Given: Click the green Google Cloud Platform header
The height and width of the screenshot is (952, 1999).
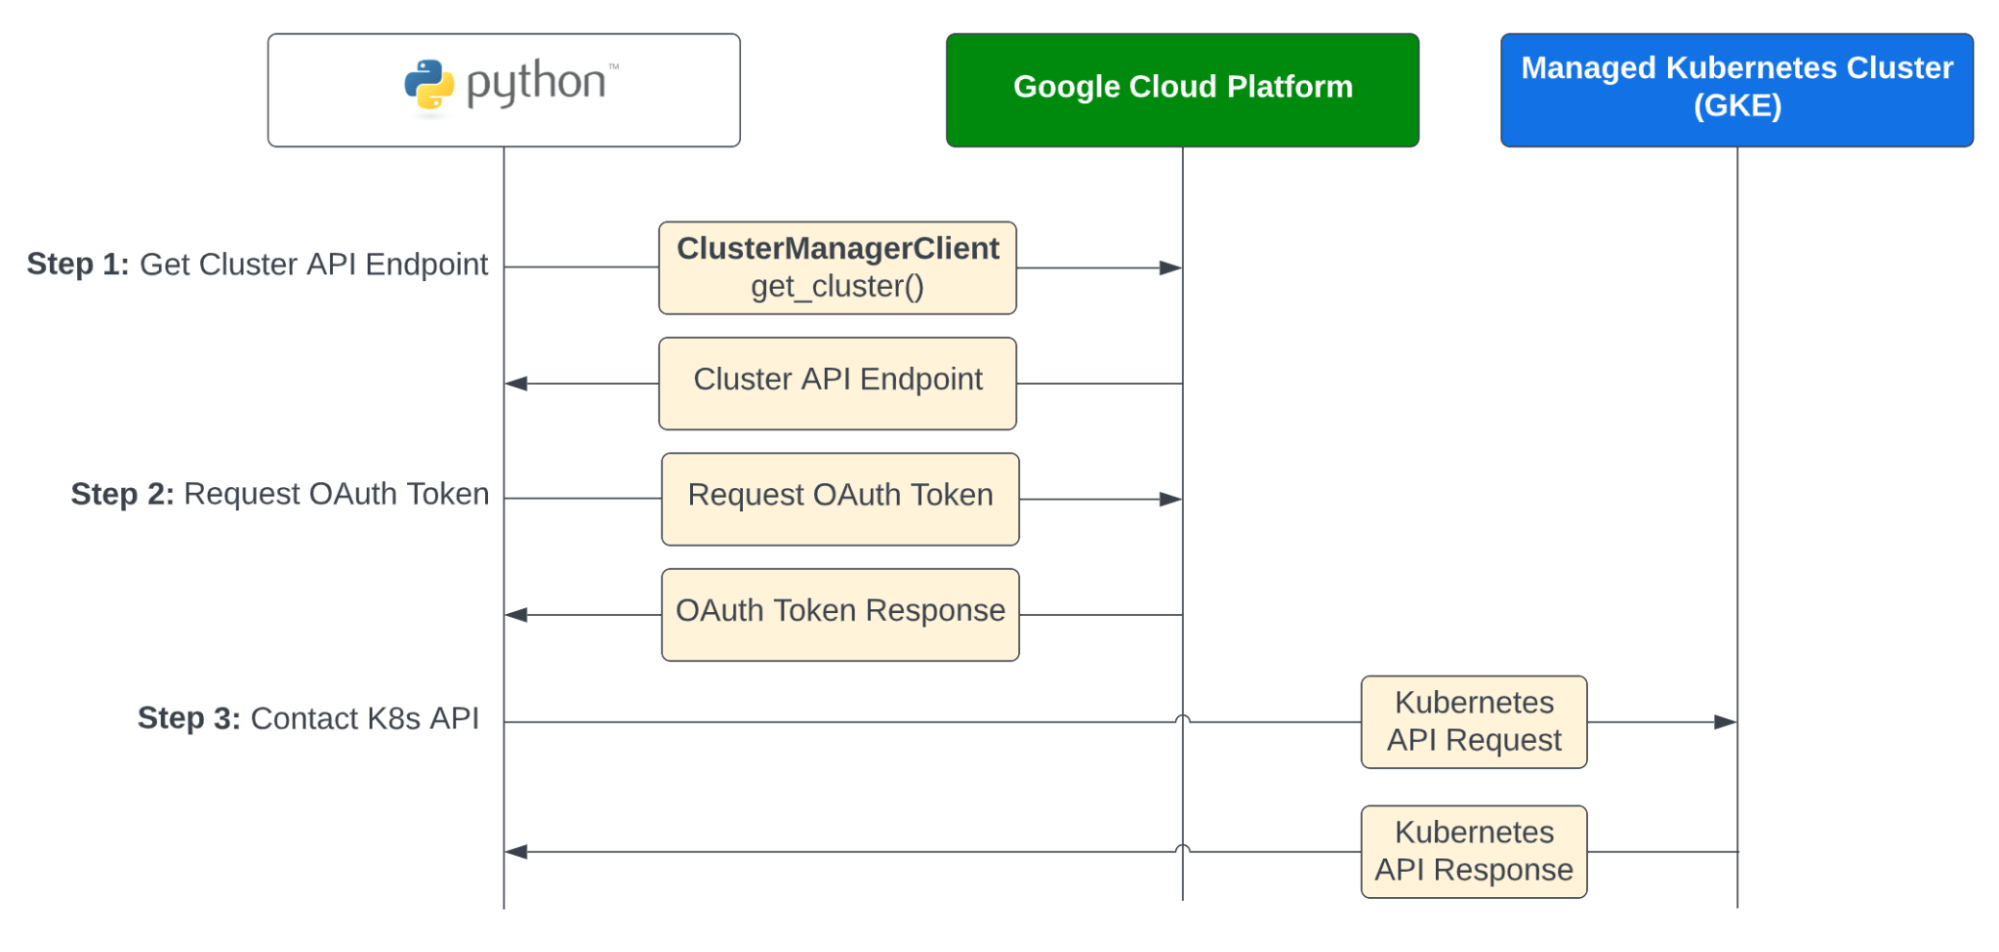Looking at the screenshot, I should coord(1182,88).
